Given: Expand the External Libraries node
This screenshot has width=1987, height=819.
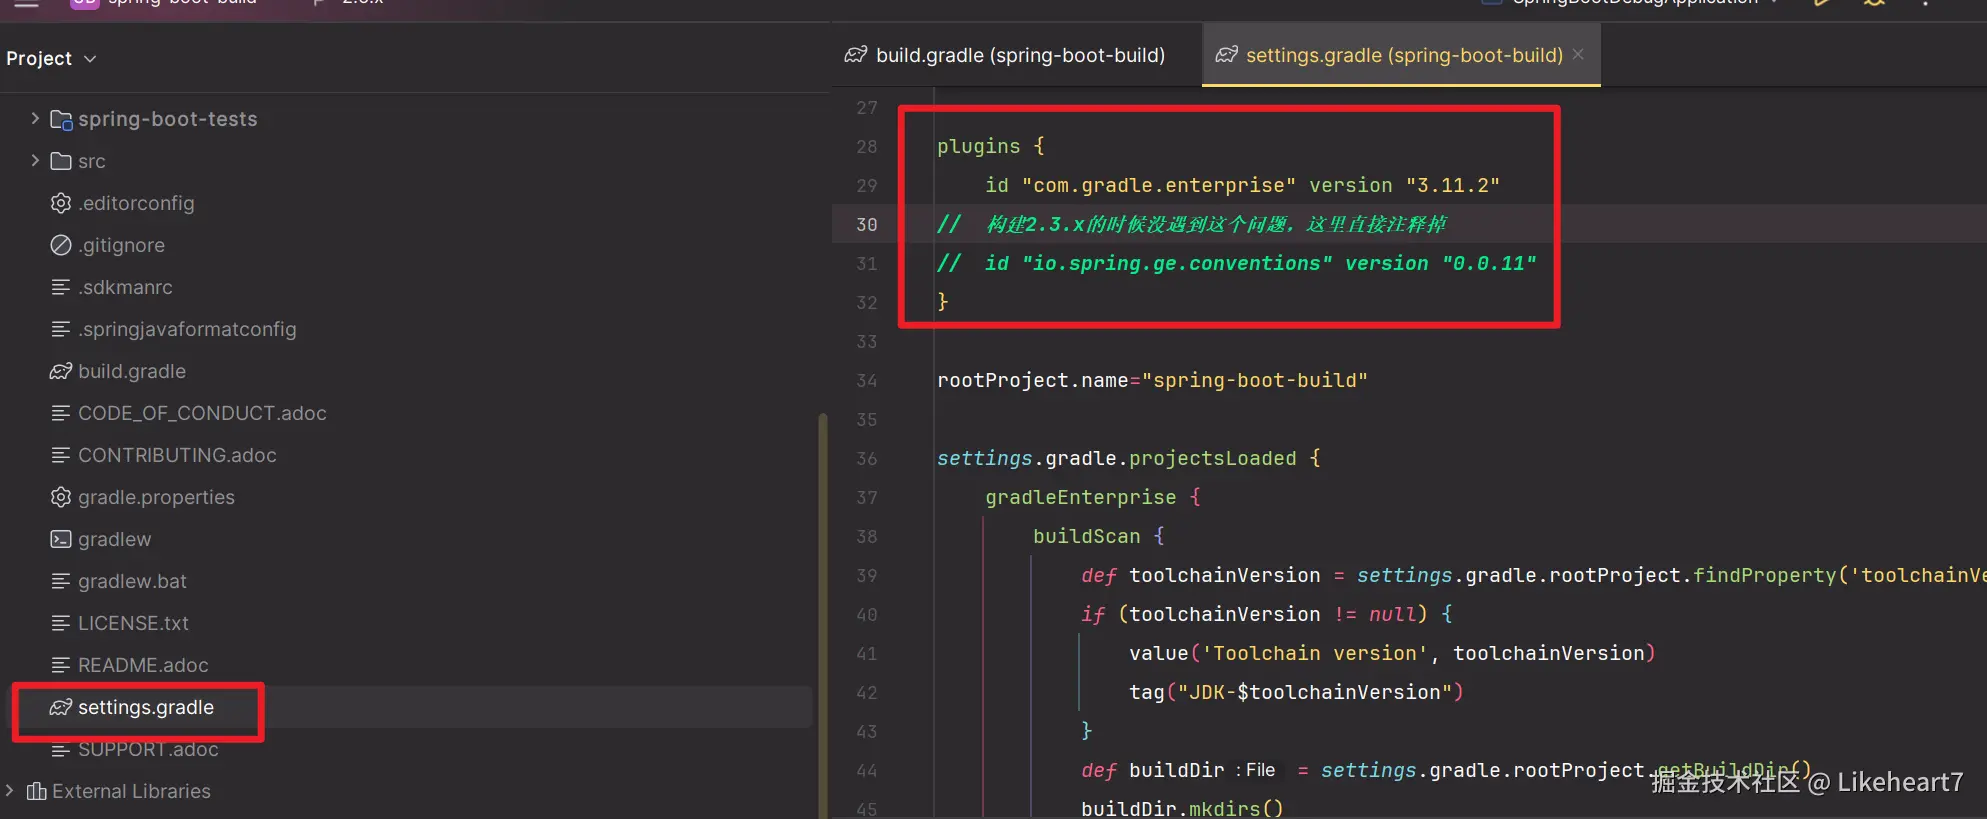Looking at the screenshot, I should pyautogui.click(x=10, y=791).
